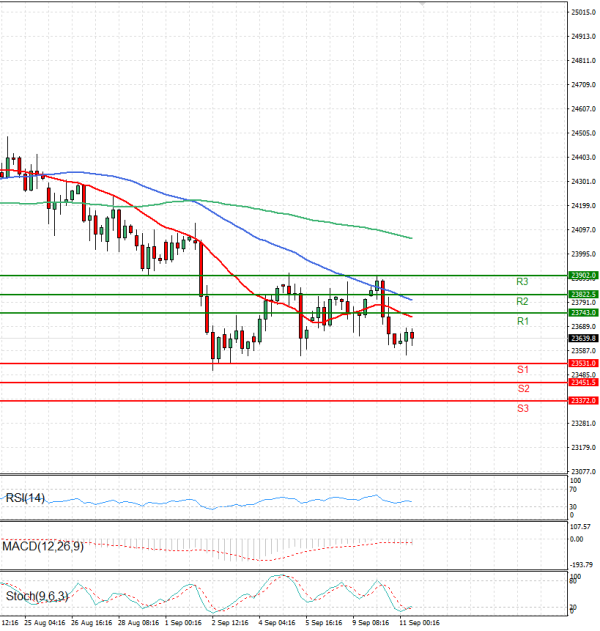Click the S3 support label
This screenshot has width=600, height=631.
(523, 408)
